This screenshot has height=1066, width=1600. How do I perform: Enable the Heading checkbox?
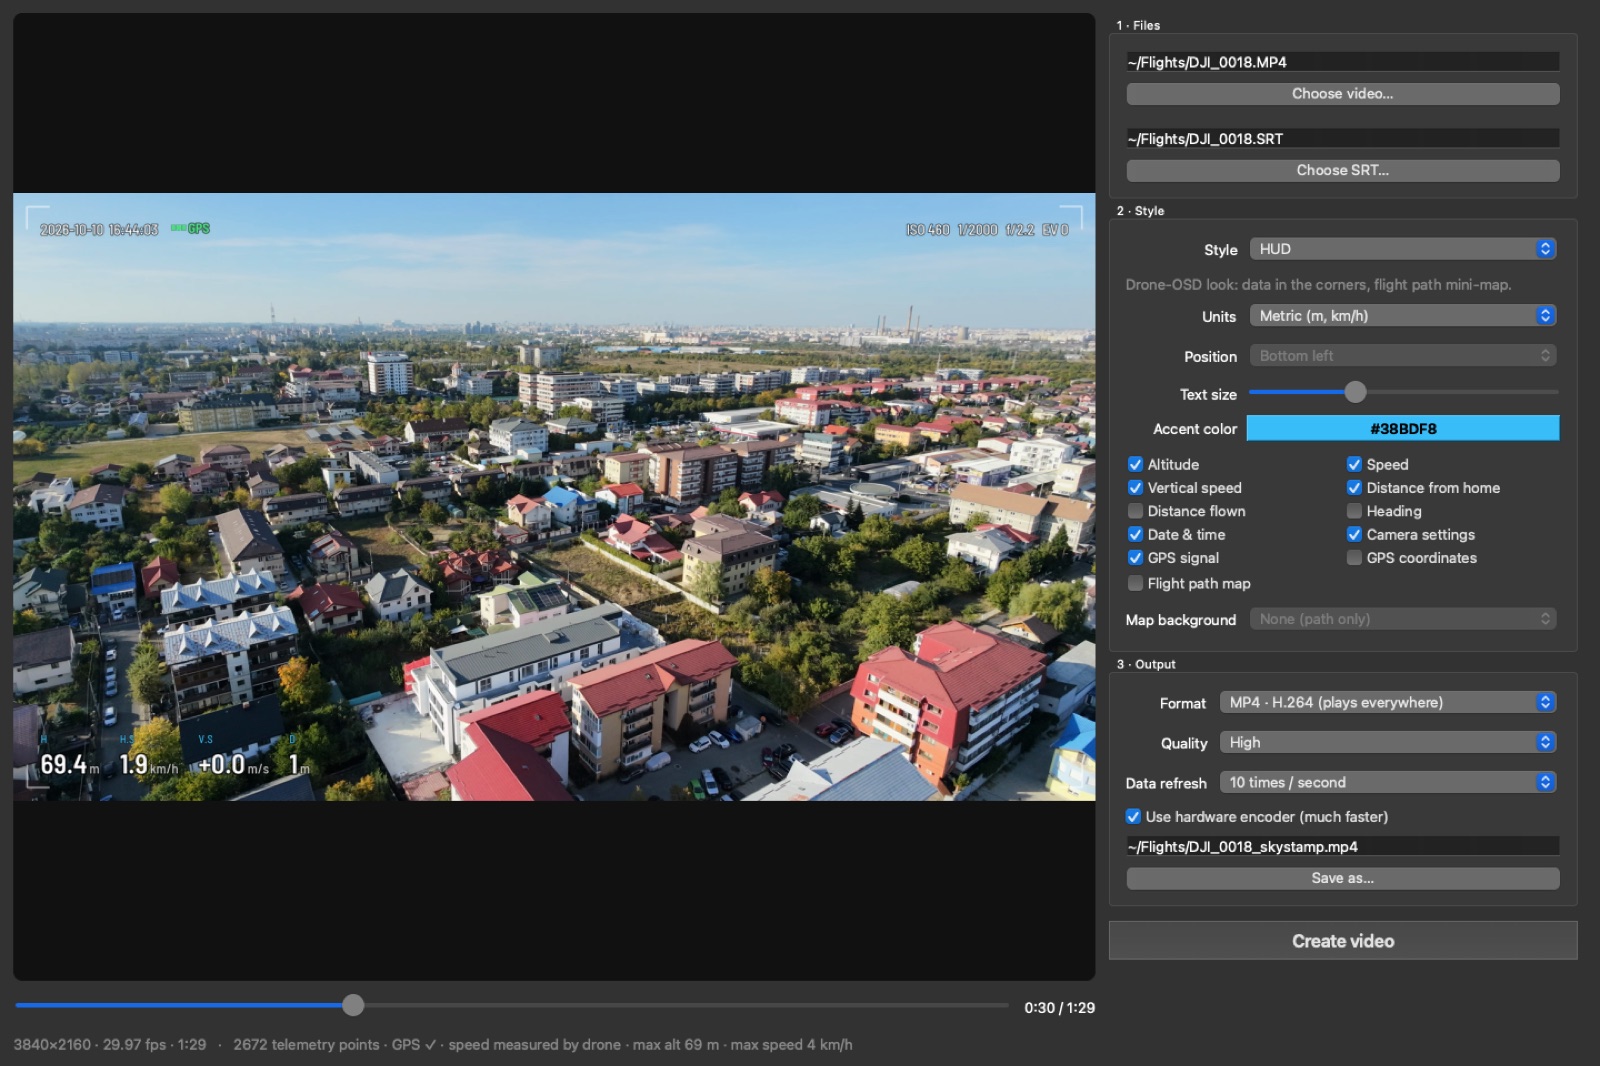point(1354,511)
